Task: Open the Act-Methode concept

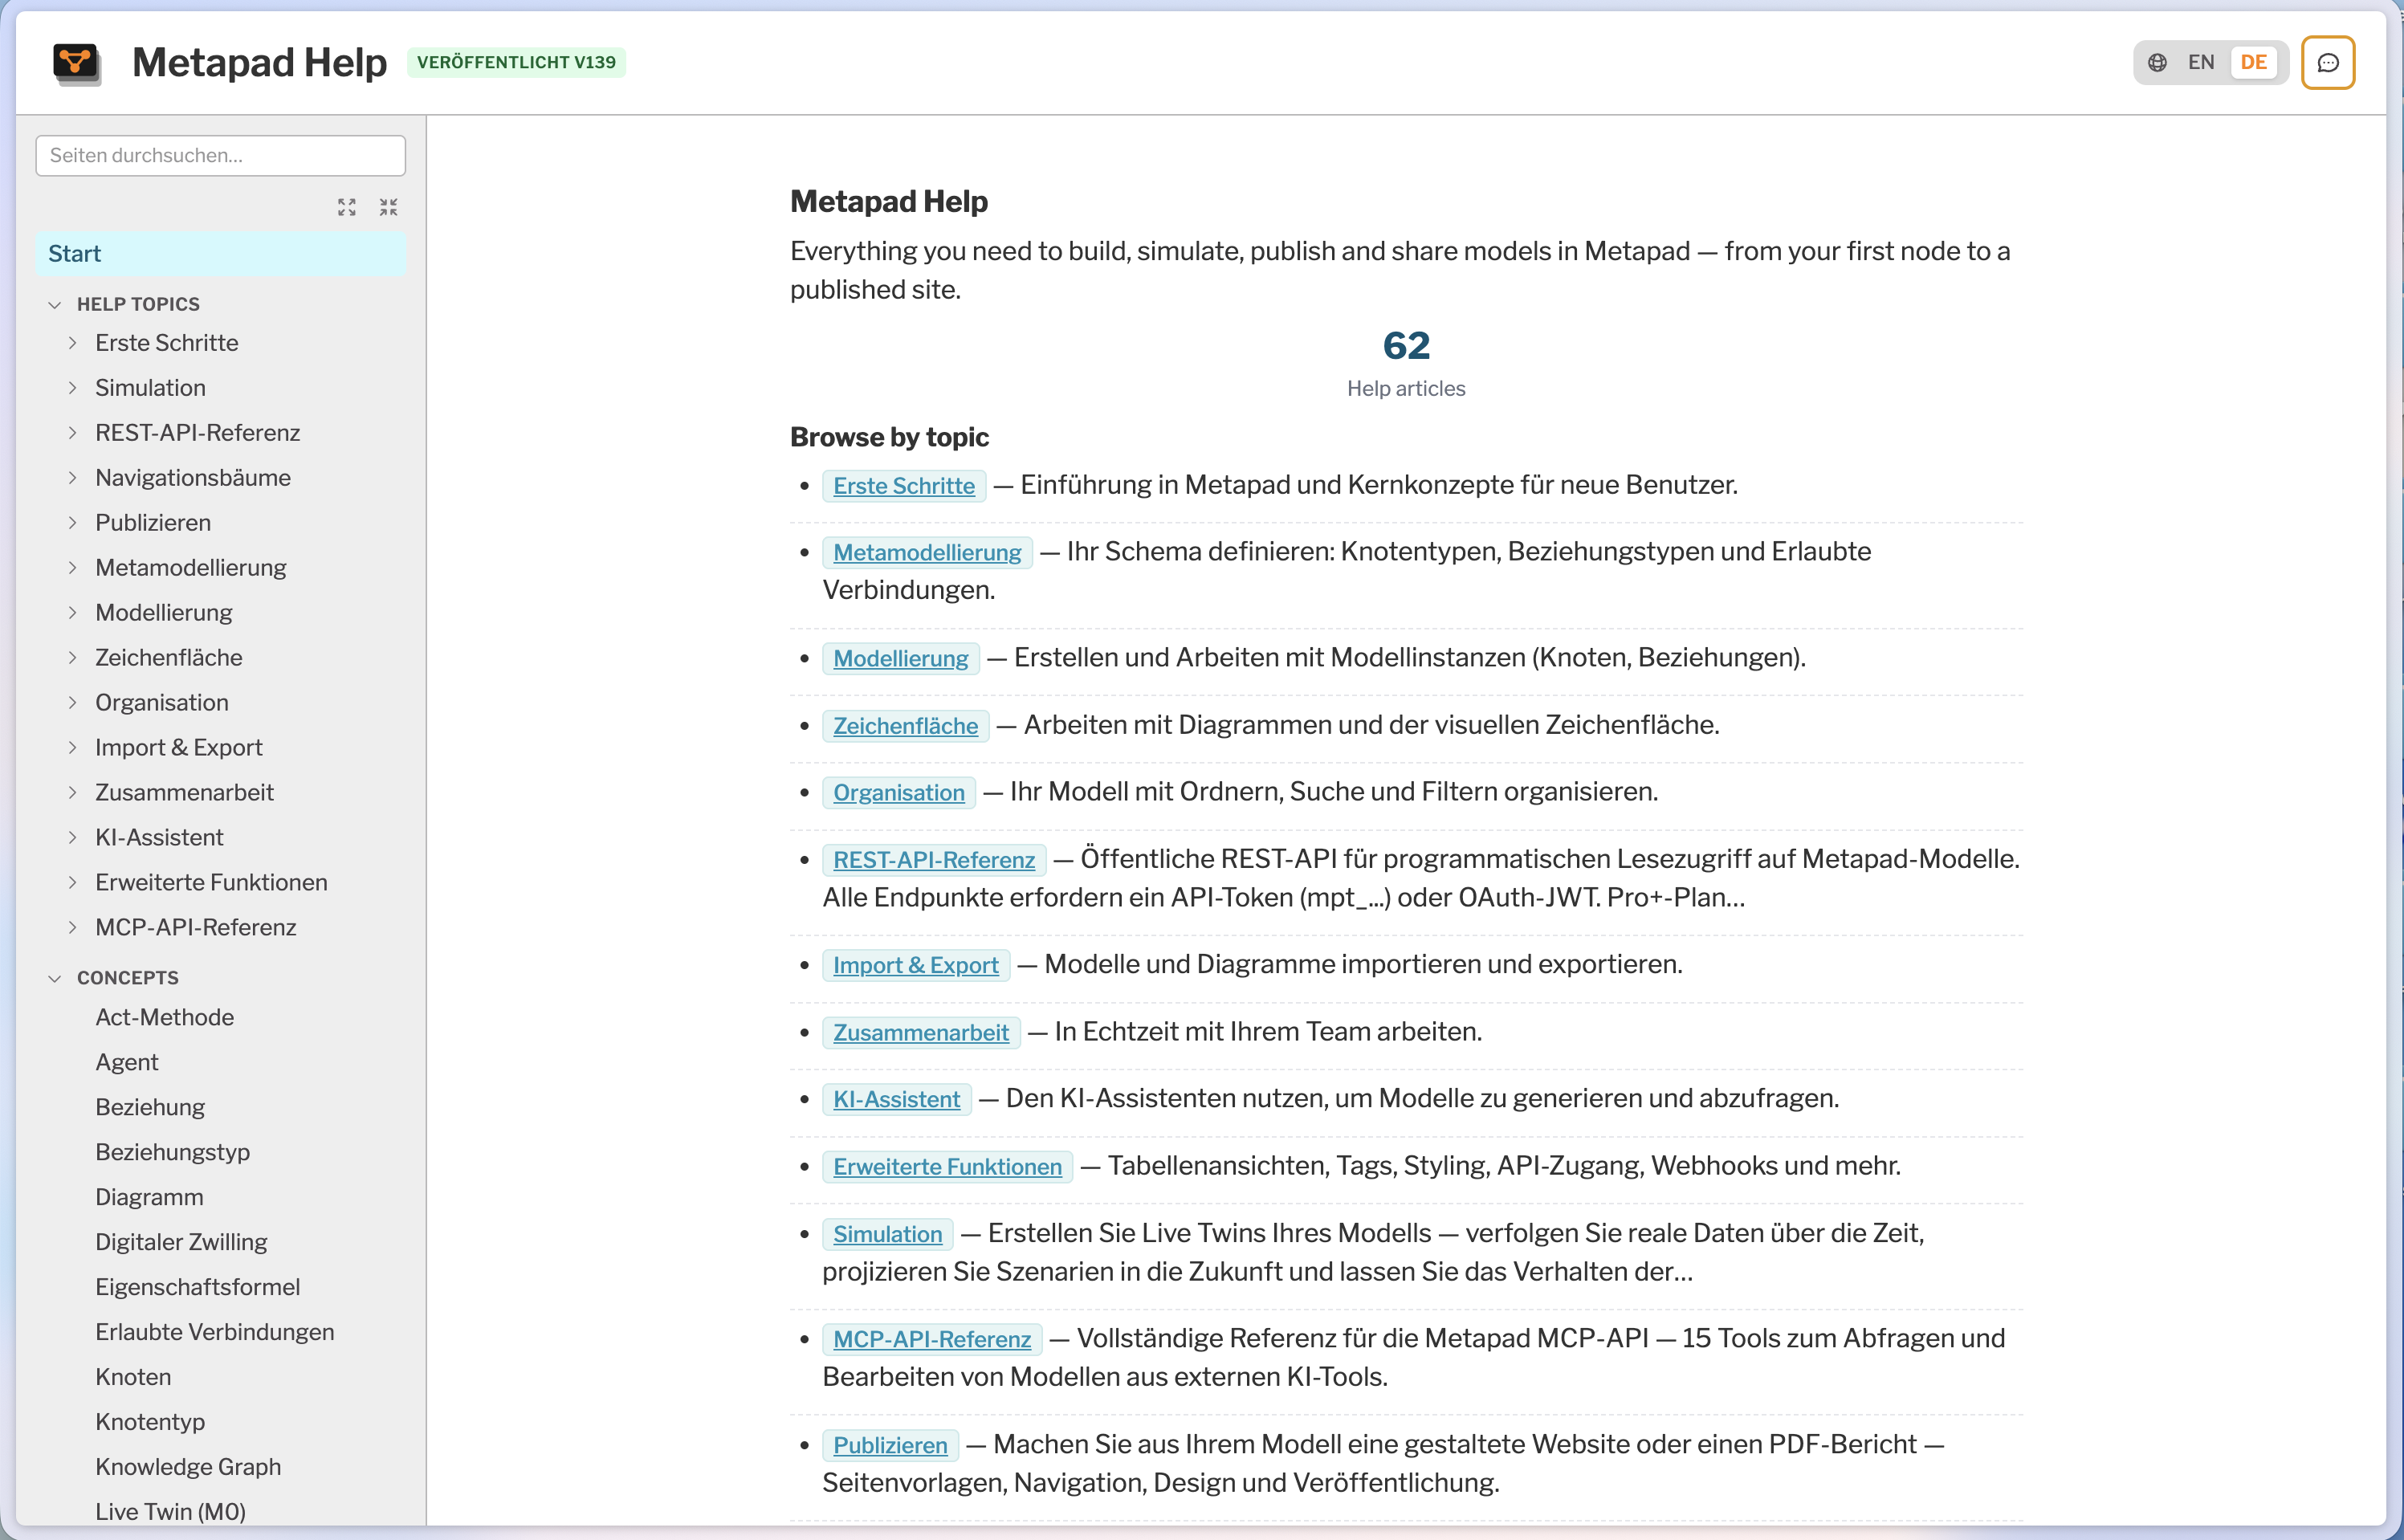Action: click(165, 1018)
